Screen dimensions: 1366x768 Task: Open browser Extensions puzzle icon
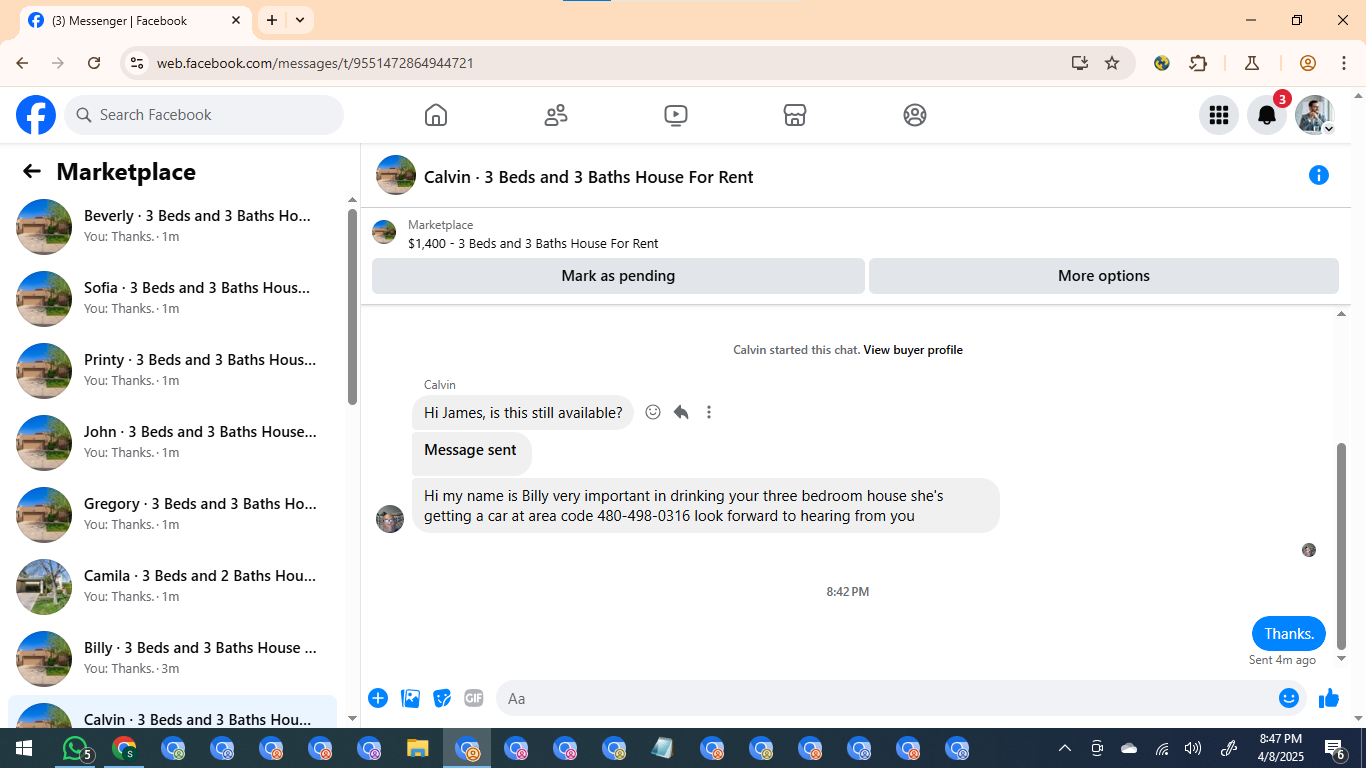pos(1198,63)
